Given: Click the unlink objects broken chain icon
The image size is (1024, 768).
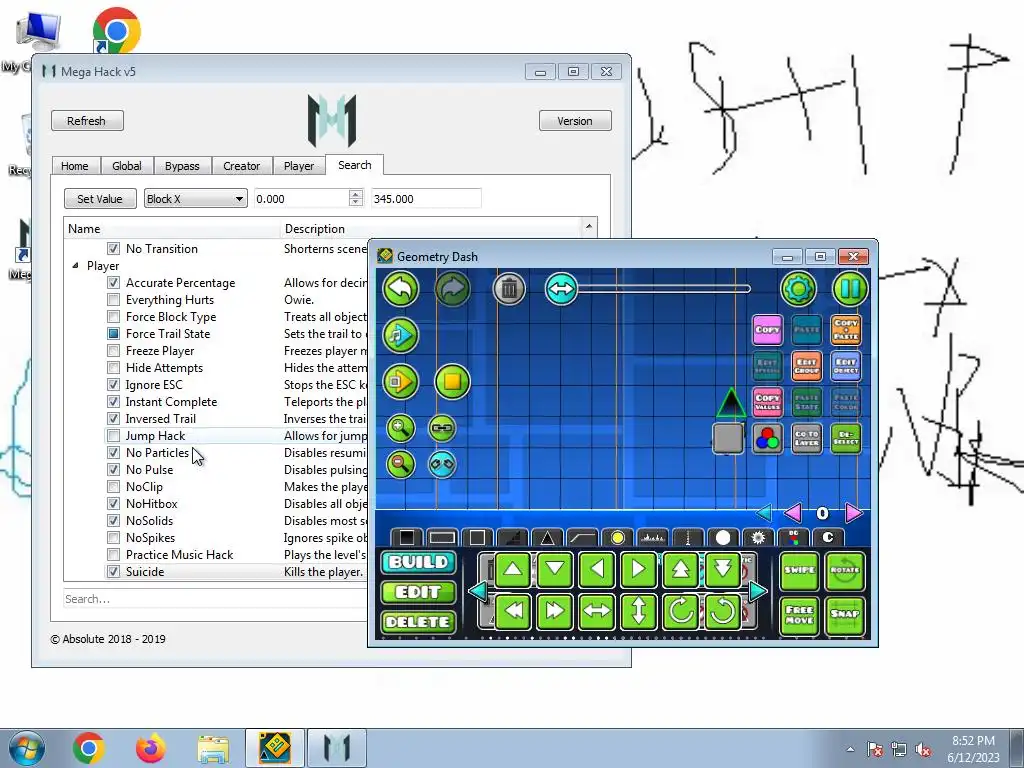Looking at the screenshot, I should [x=442, y=464].
